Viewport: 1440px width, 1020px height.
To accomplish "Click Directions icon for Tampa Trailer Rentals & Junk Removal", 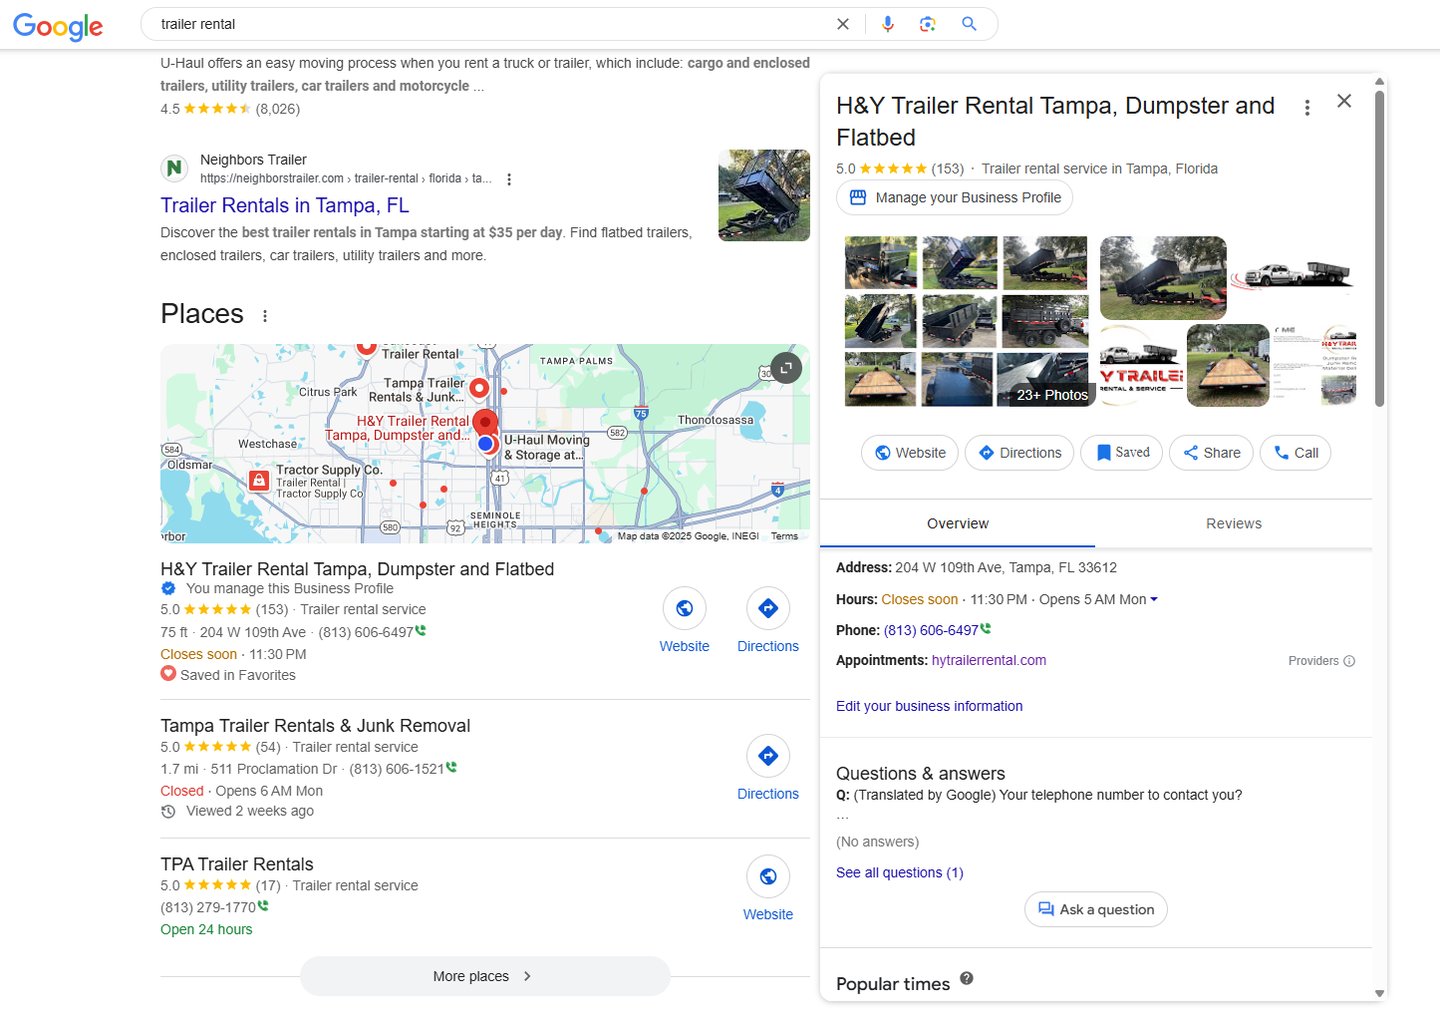I will (768, 756).
